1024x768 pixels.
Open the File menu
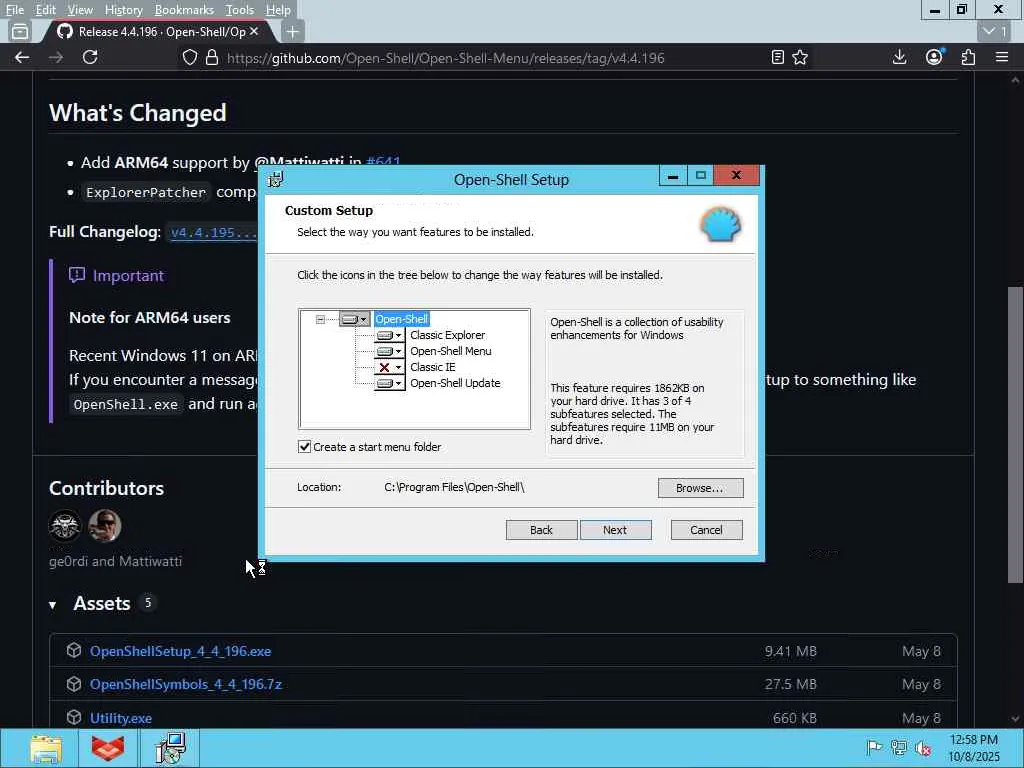[14, 10]
